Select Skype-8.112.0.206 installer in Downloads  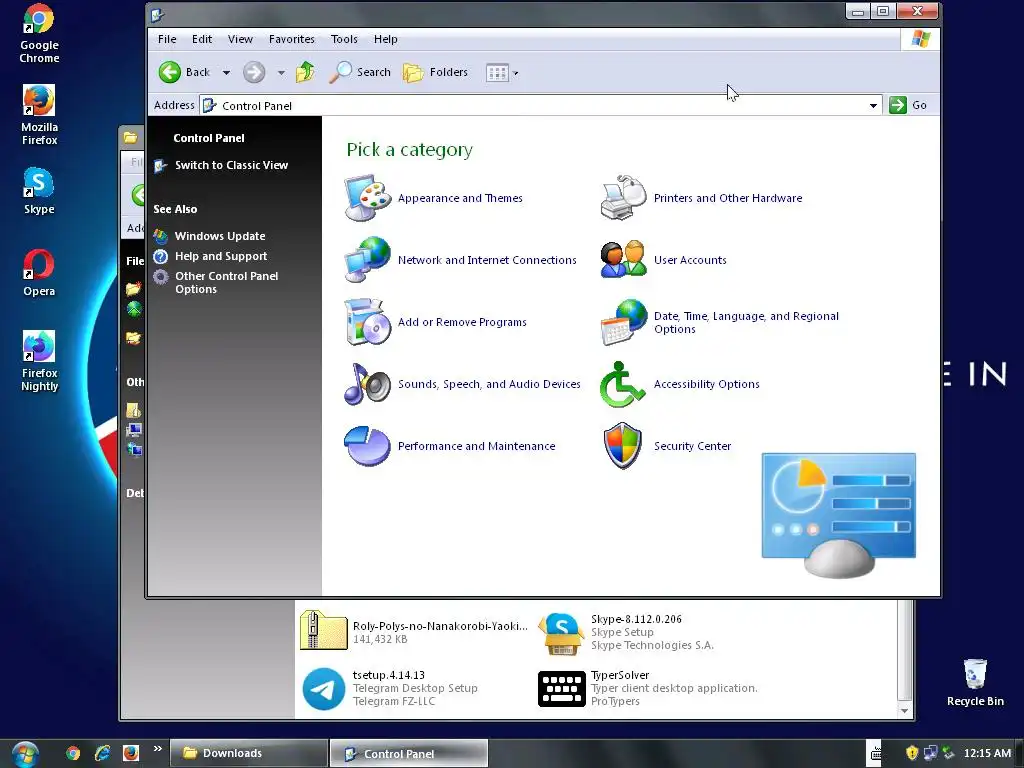tap(562, 633)
